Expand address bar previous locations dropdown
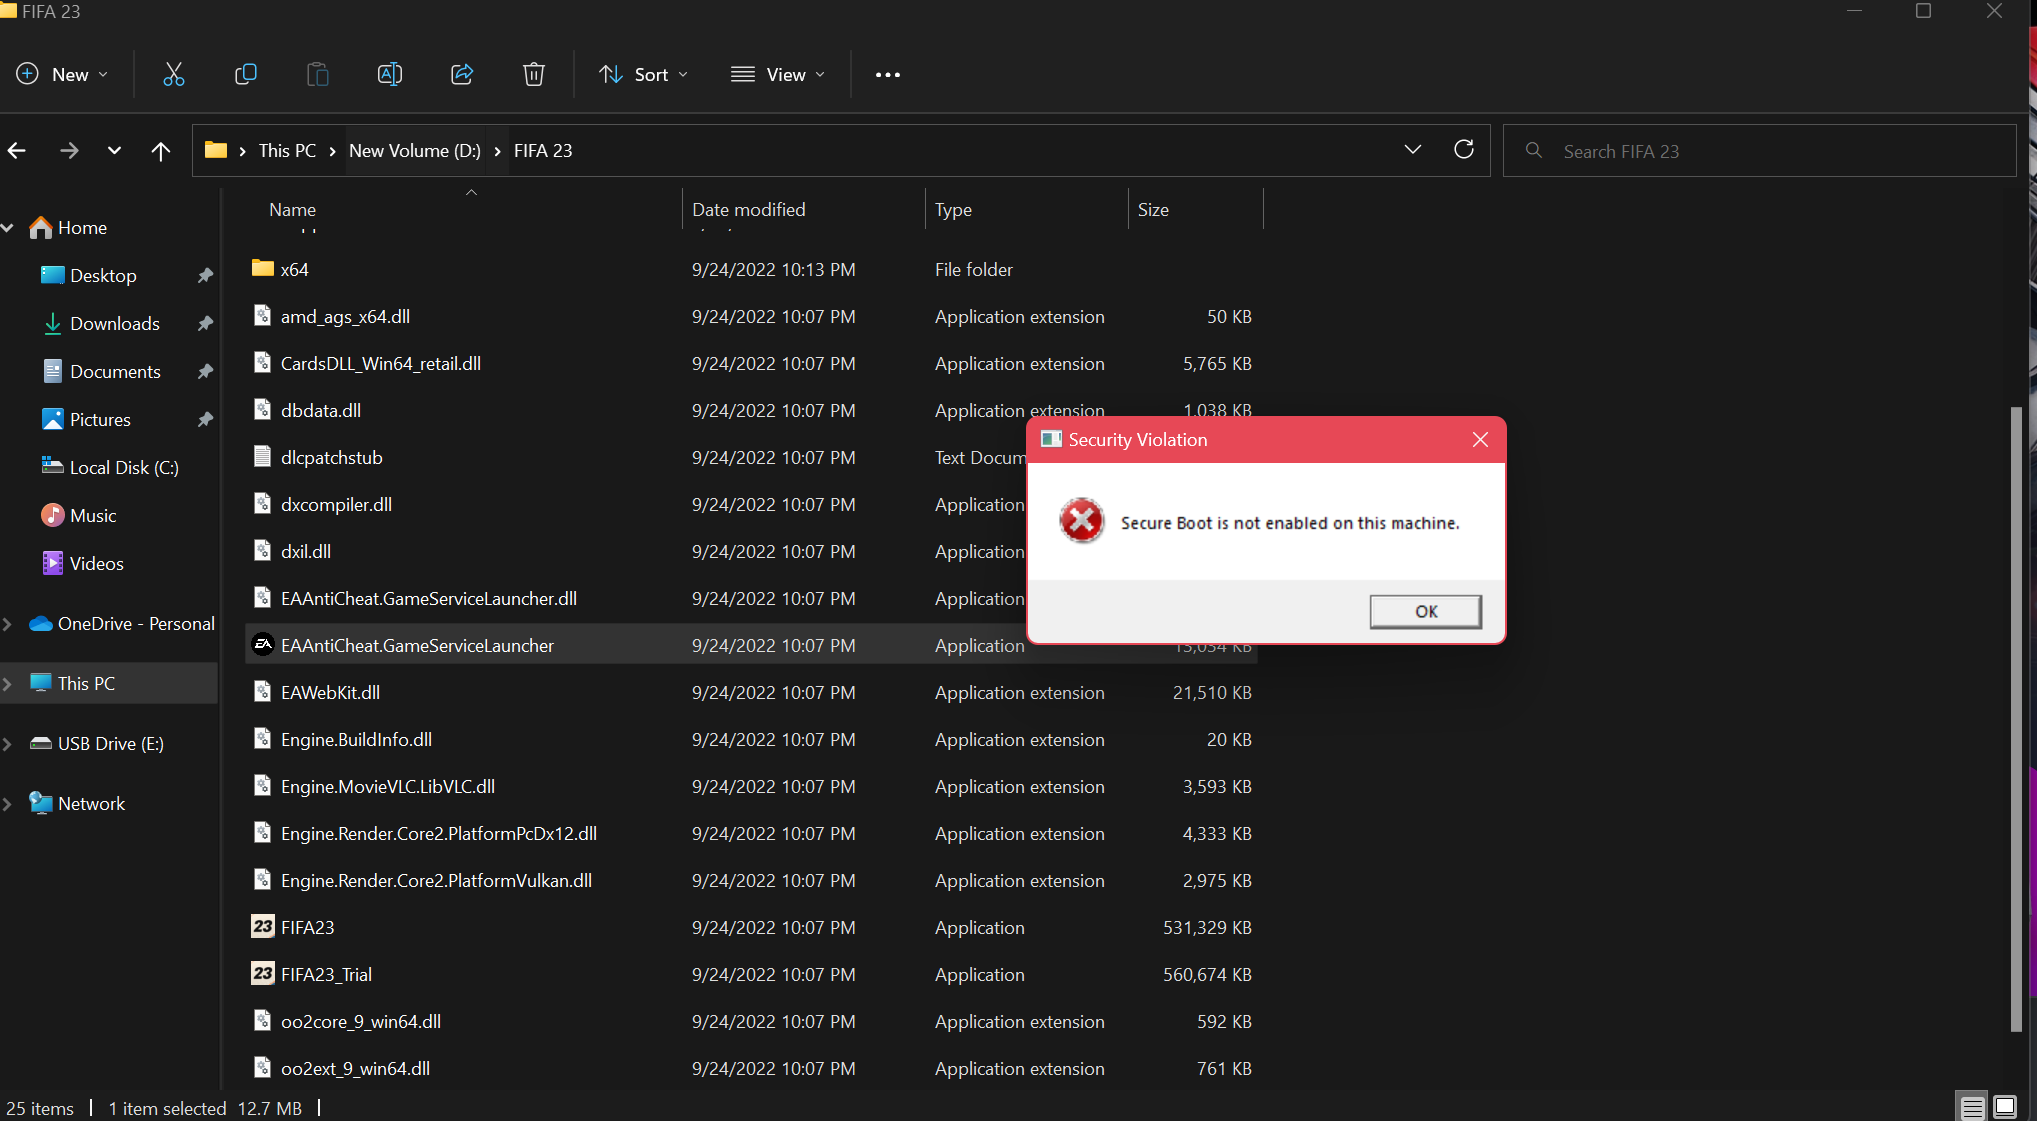 click(x=1412, y=150)
